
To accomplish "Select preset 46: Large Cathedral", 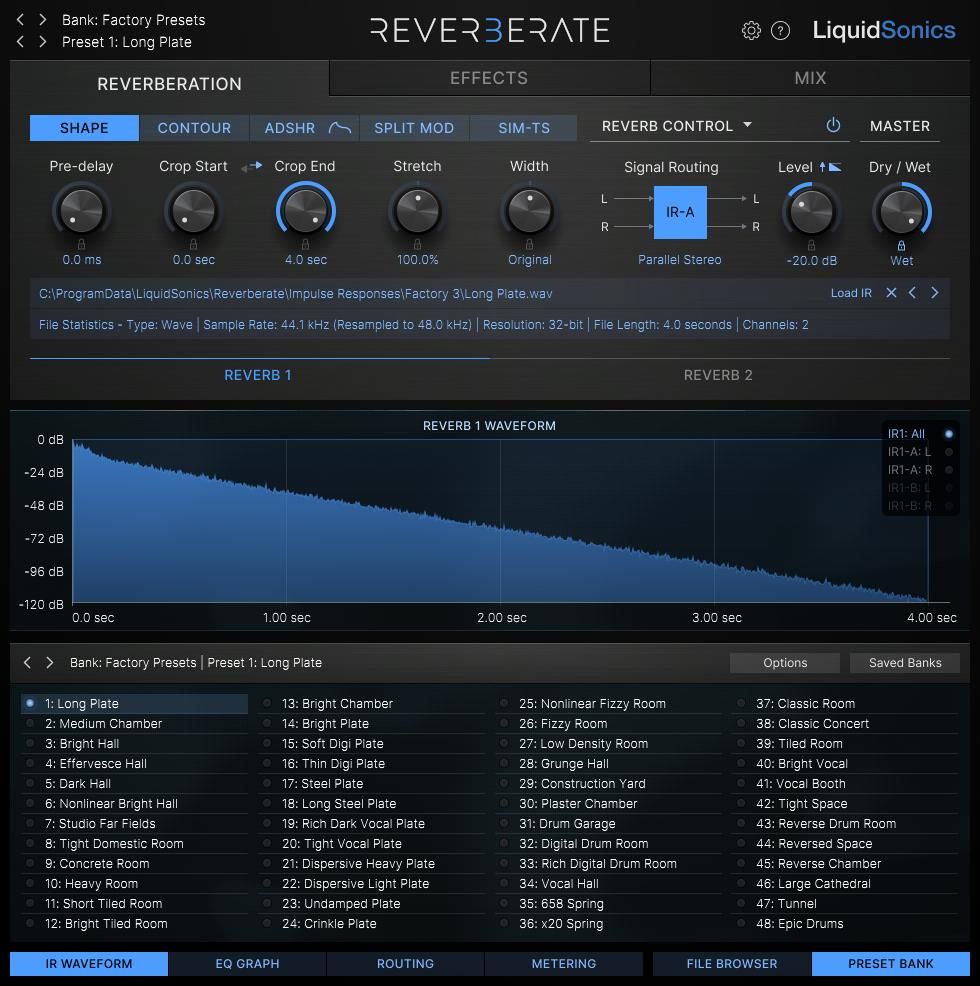I will 846,884.
